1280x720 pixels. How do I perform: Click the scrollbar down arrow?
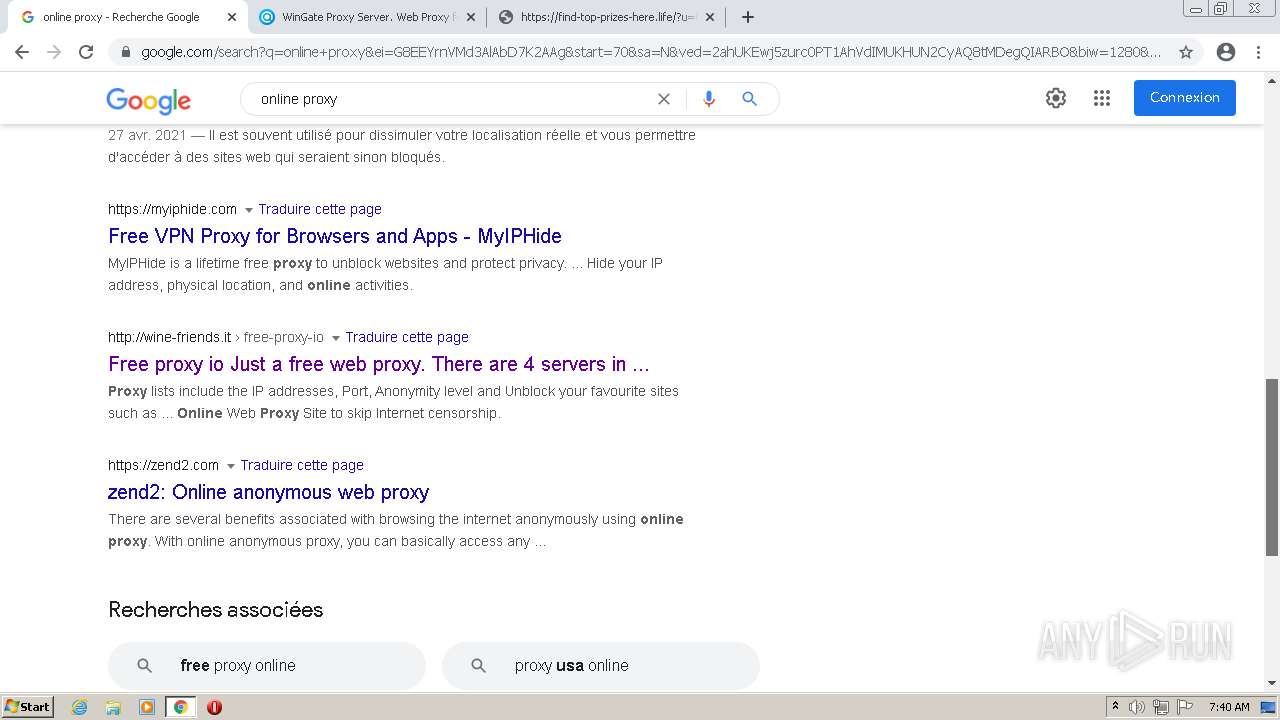(1272, 684)
